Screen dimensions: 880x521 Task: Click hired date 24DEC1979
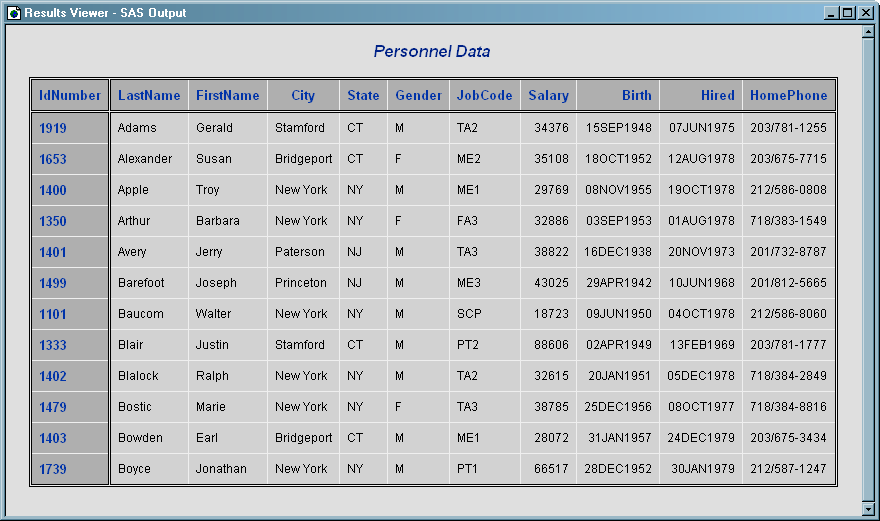(x=701, y=438)
